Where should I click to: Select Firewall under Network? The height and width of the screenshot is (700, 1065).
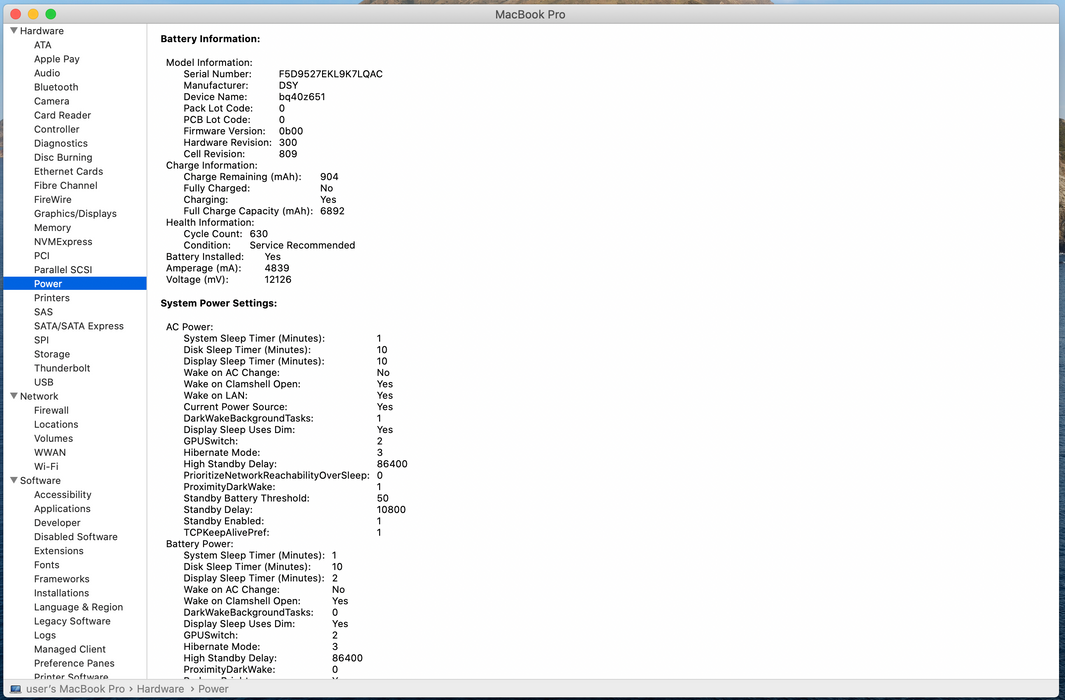pos(52,410)
